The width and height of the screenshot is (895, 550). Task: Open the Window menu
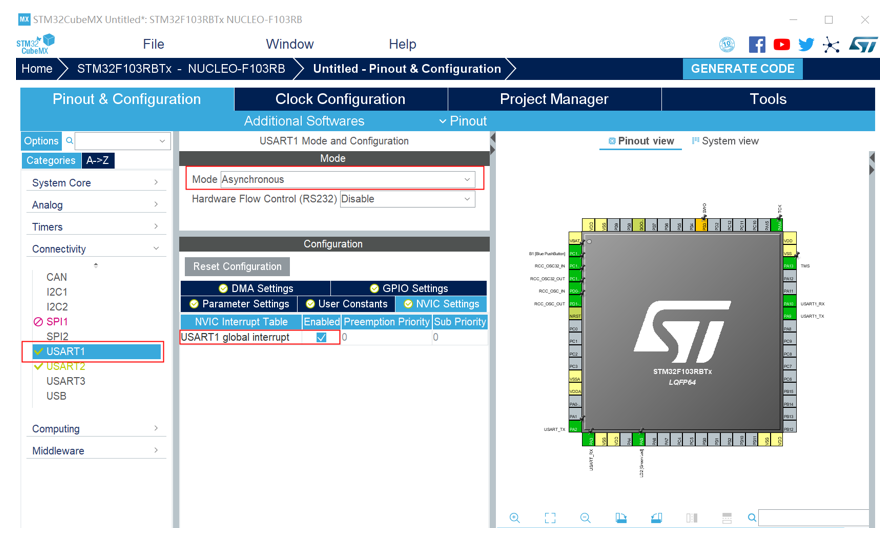click(x=289, y=44)
